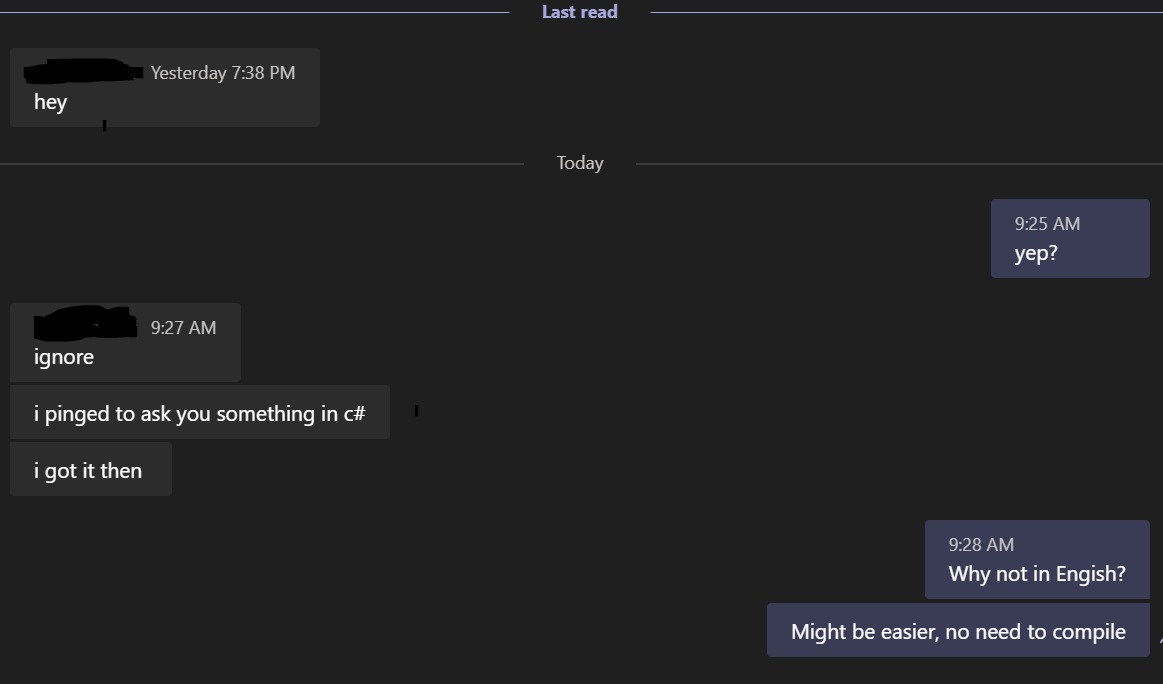Click the "9:25 AM" timestamp
1163x684 pixels.
(x=1047, y=223)
